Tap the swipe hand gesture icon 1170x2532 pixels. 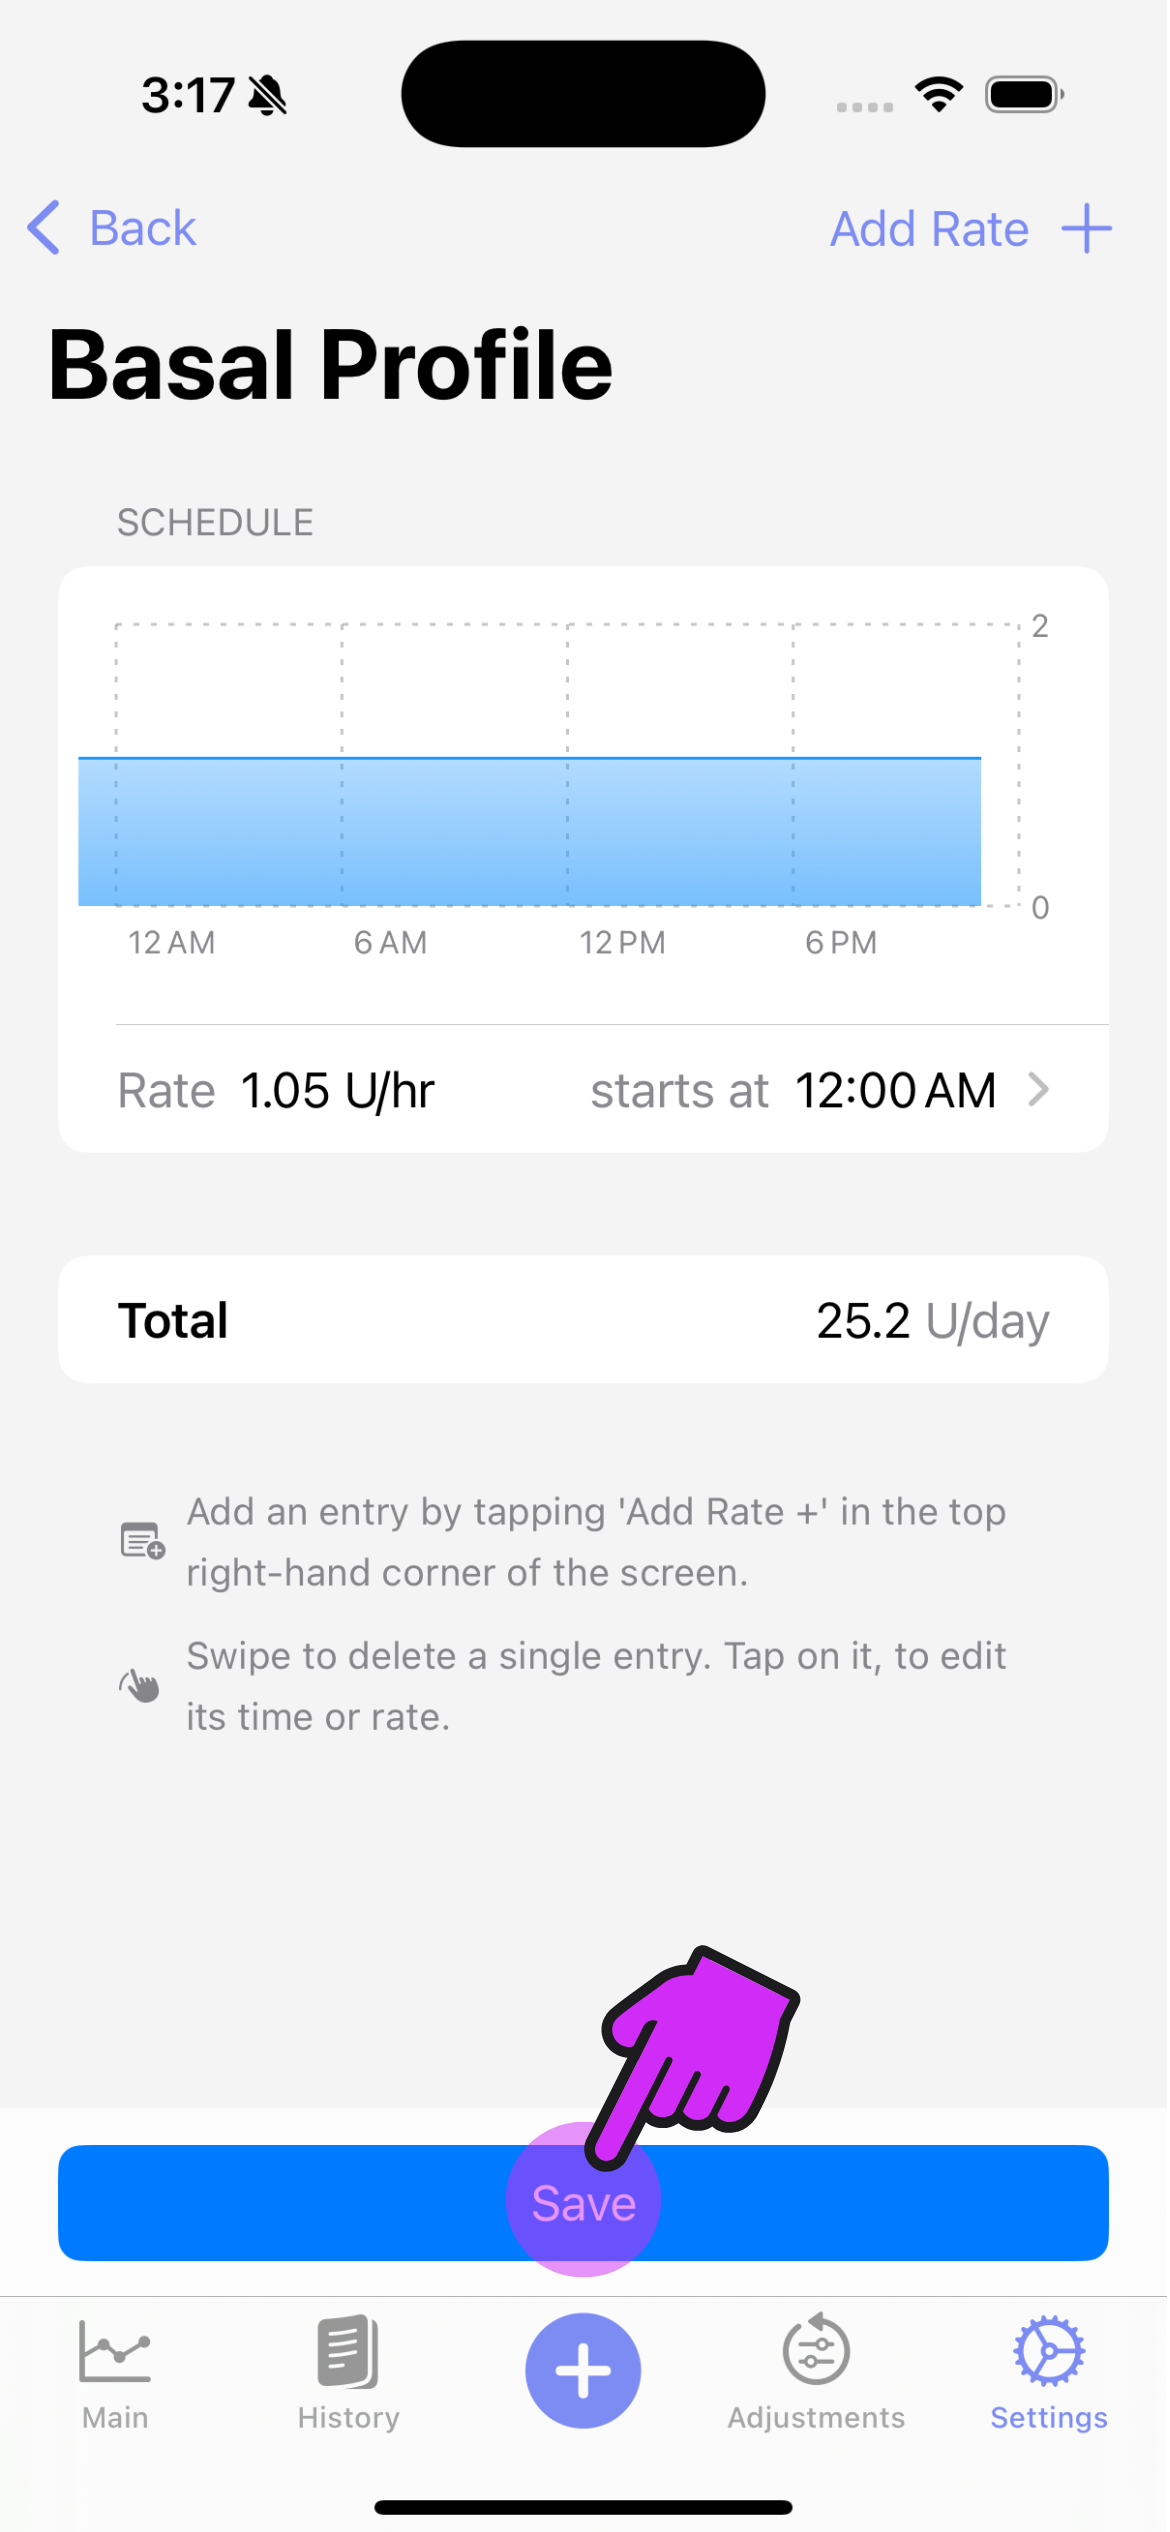pos(140,1686)
